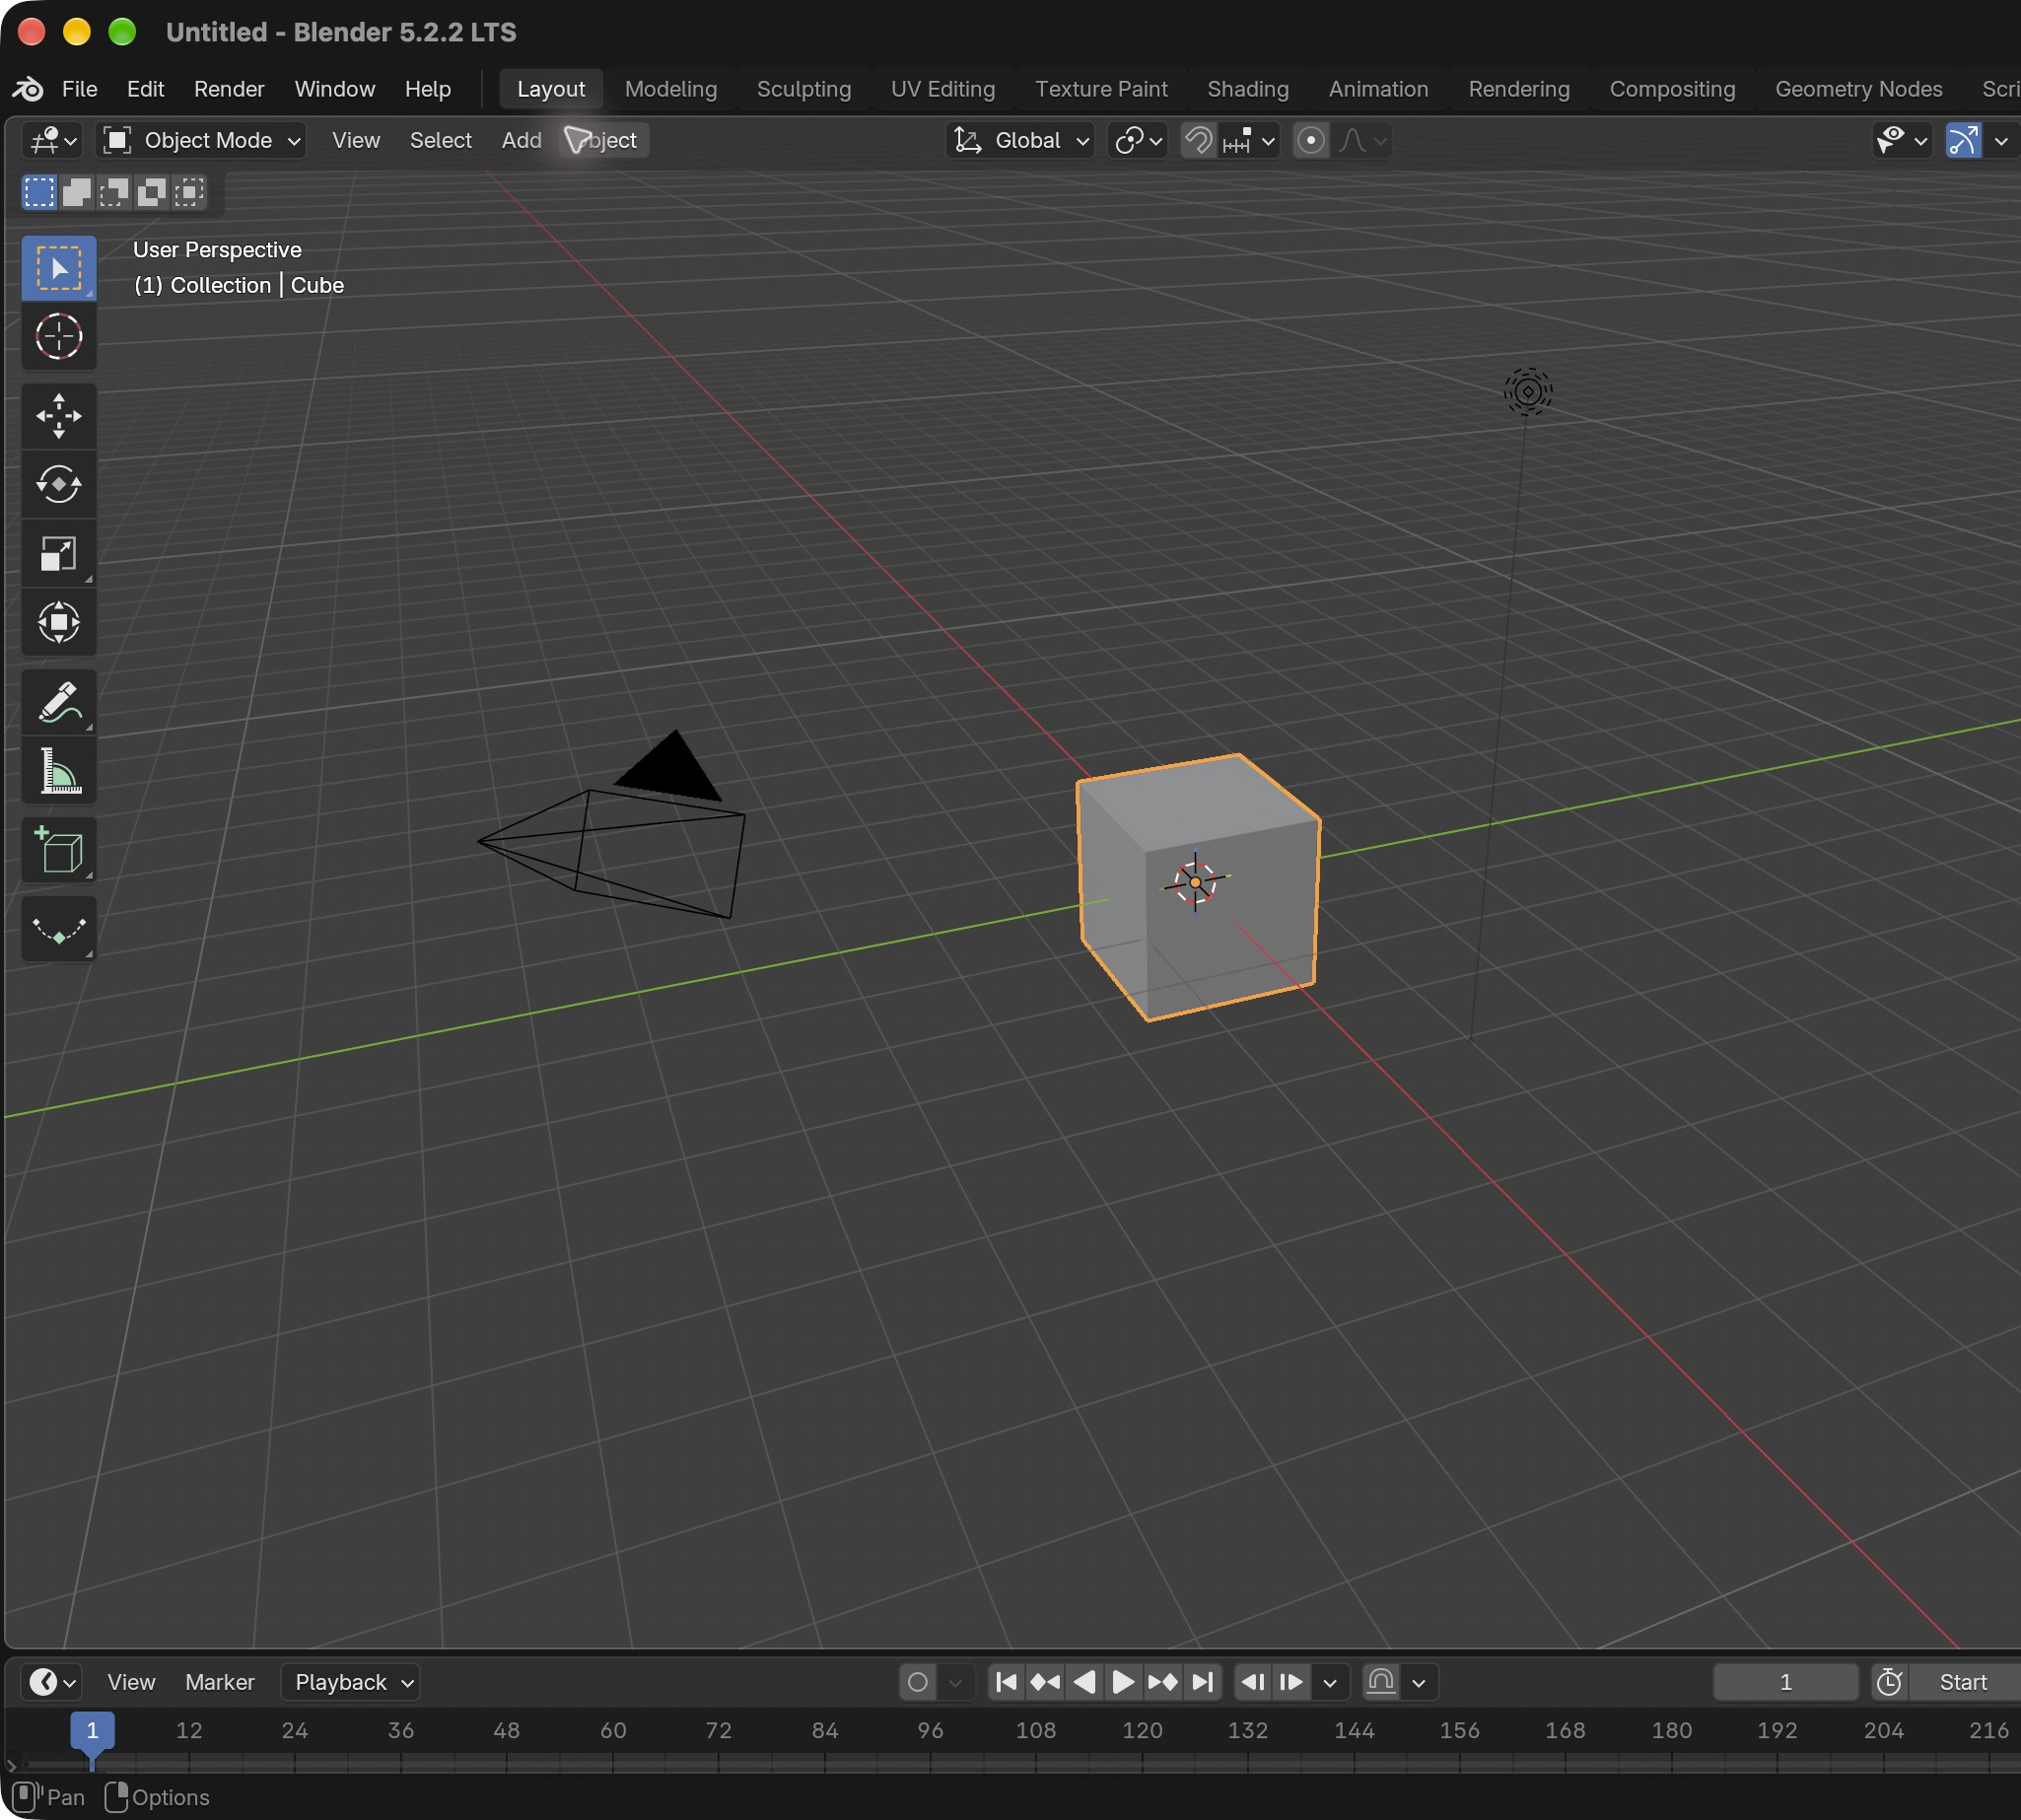Activate the Annotate pencil tool
This screenshot has width=2021, height=1820.
click(x=59, y=702)
